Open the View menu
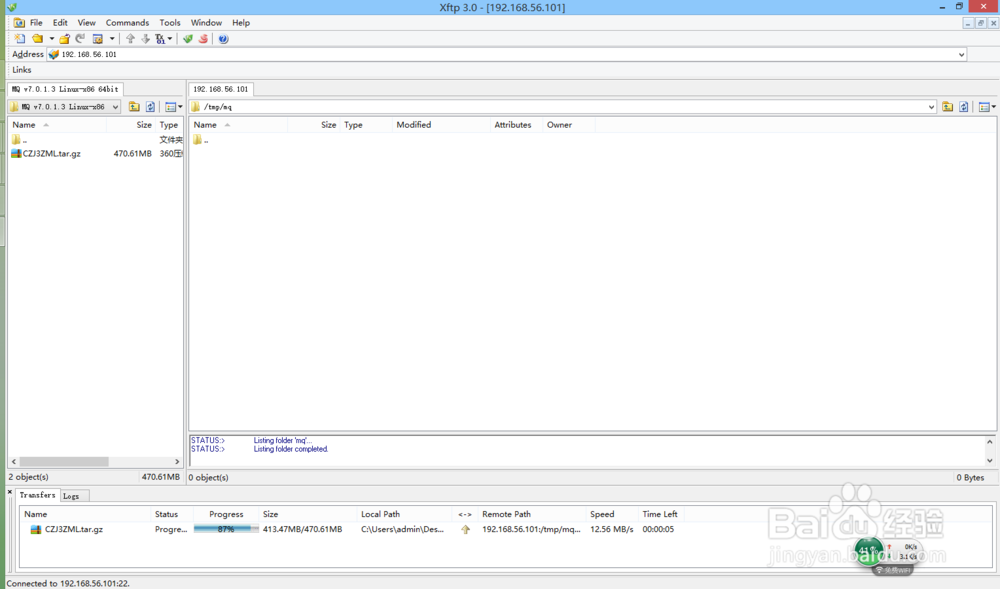This screenshot has height=589, width=1000. [86, 22]
